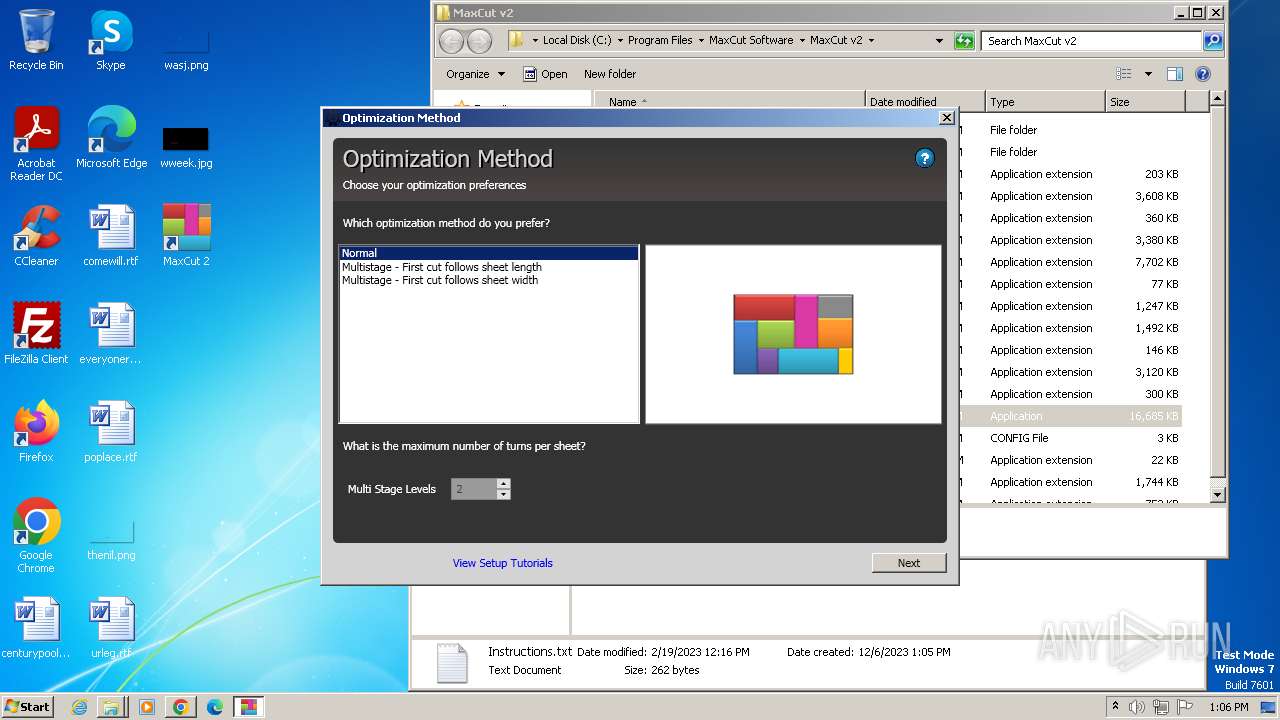The width and height of the screenshot is (1280, 720).
Task: Open the Recycle Bin desktop icon
Action: point(36,41)
